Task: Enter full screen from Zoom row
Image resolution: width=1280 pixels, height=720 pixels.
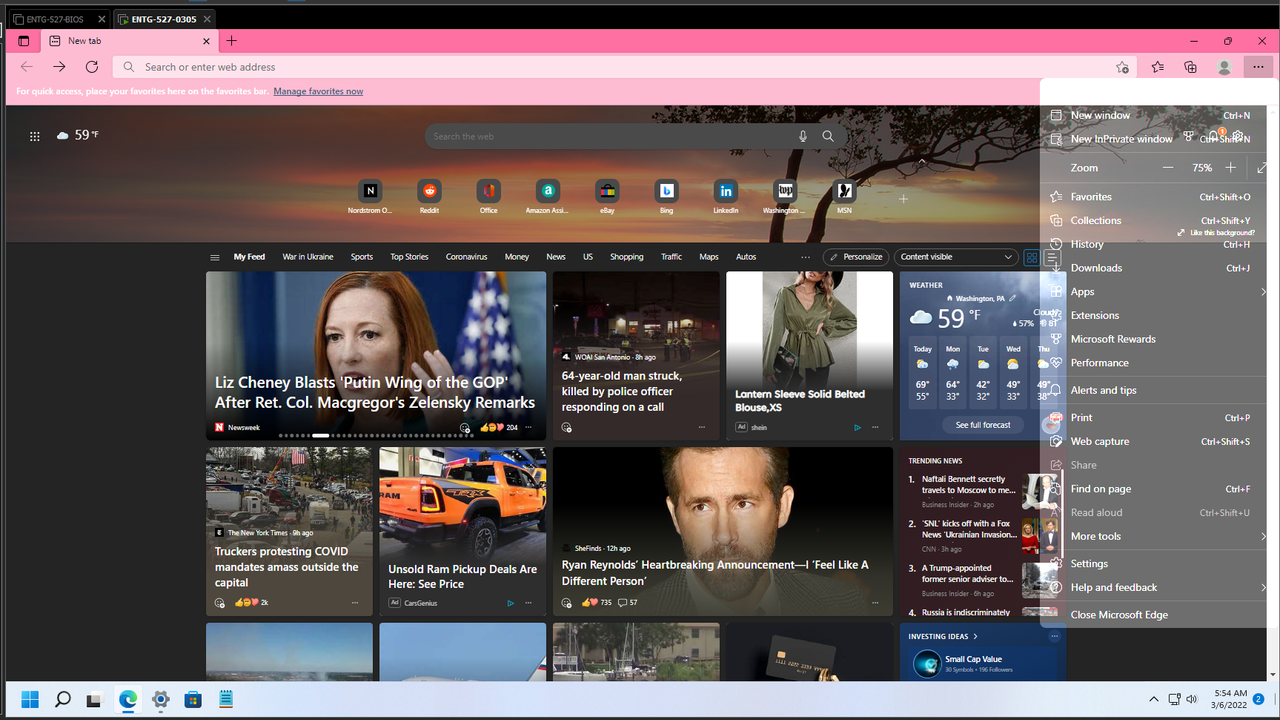Action: [x=1263, y=168]
